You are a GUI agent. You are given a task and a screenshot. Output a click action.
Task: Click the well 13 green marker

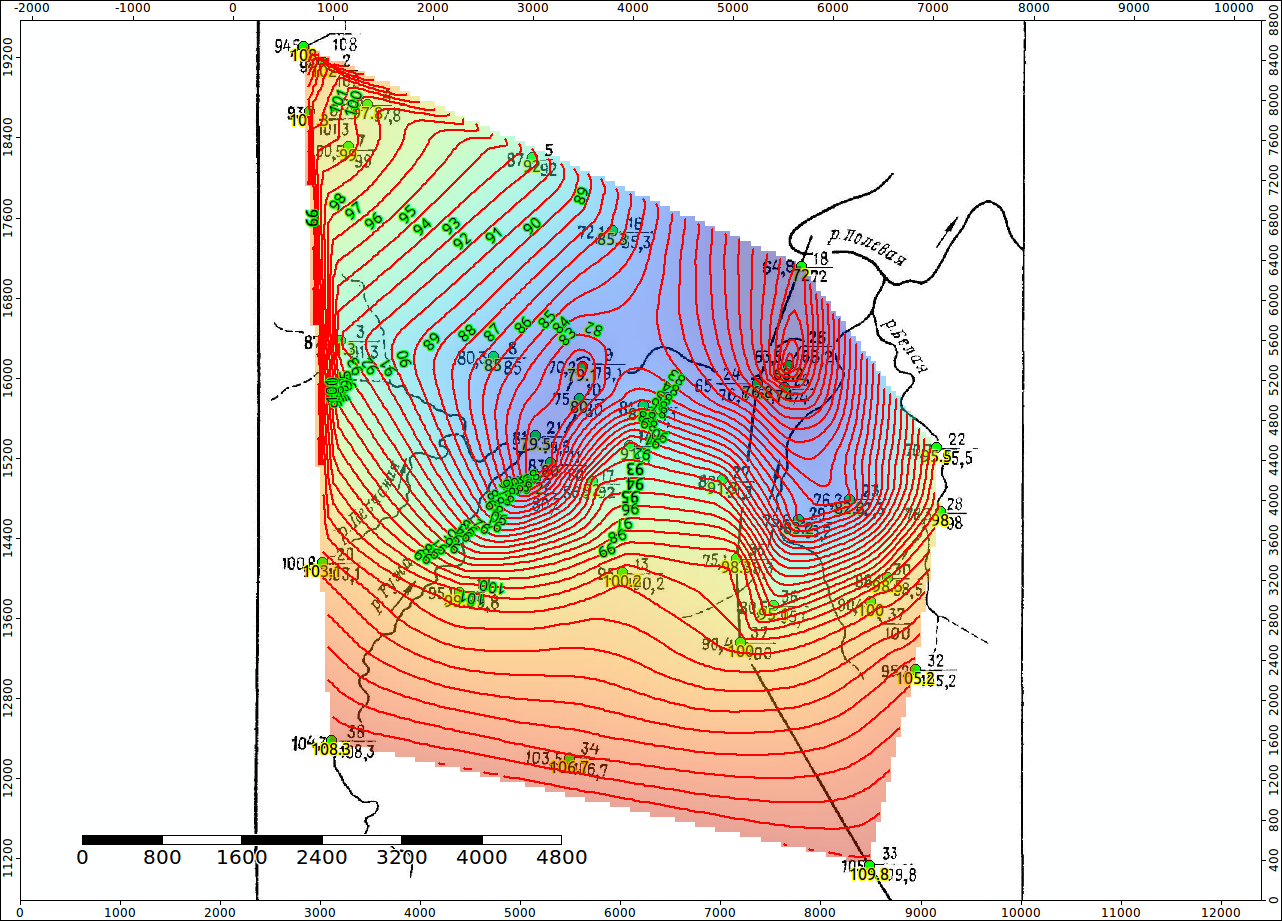point(622,572)
